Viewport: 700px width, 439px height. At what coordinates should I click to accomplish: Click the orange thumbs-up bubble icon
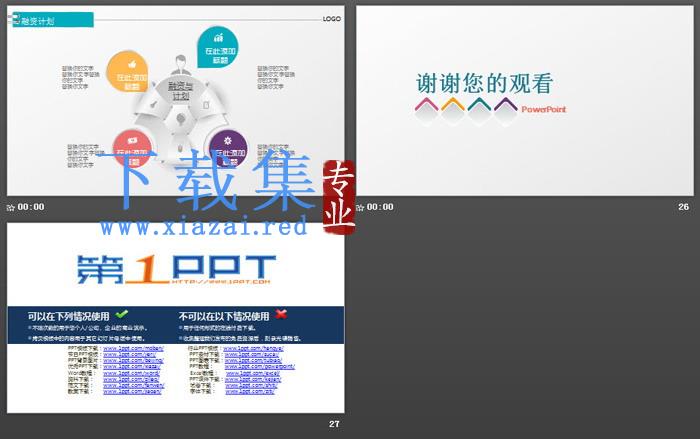(127, 71)
